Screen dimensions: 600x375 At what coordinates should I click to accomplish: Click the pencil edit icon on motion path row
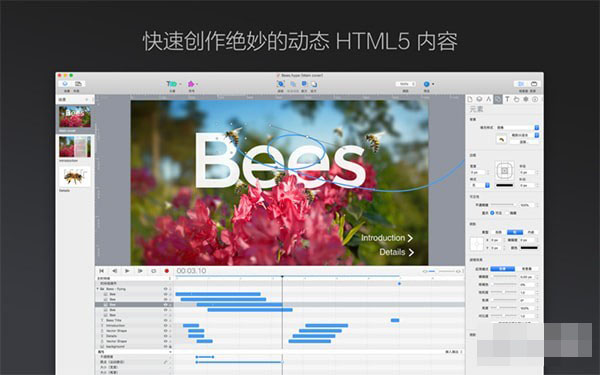click(166, 362)
